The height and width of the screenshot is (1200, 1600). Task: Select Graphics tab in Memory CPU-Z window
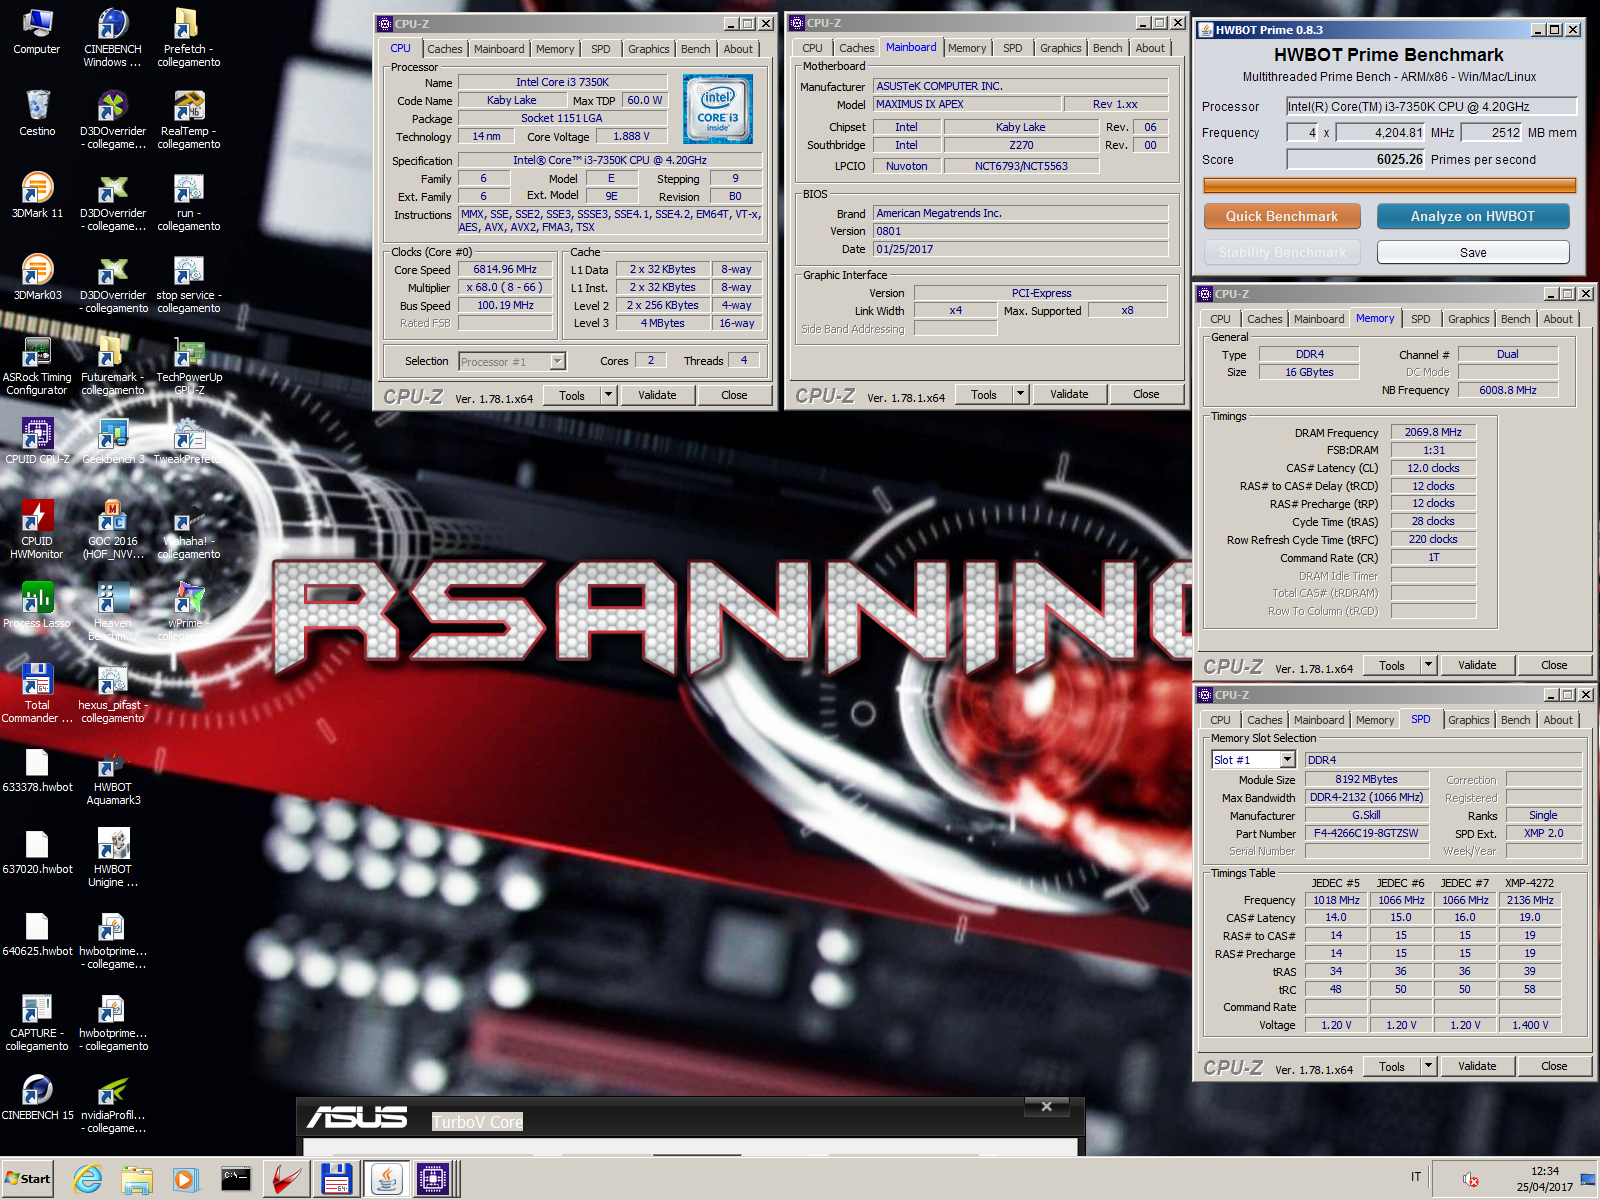tap(1468, 319)
